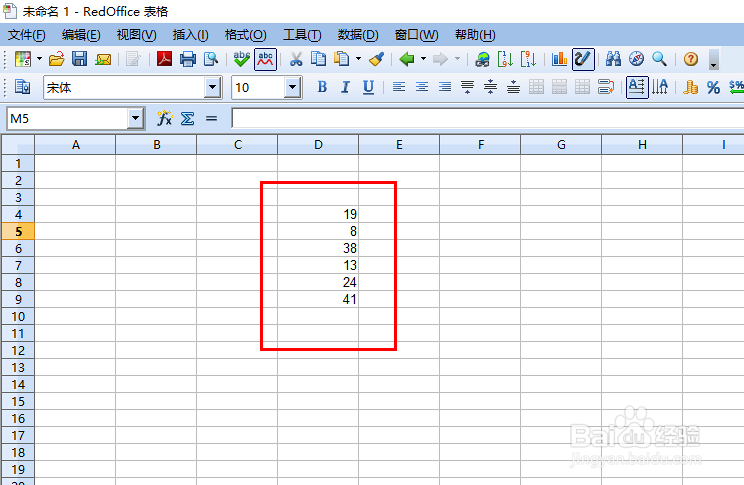Screen dimensions: 744x485
Task: Click the New spreadsheet icon
Action: click(x=23, y=59)
